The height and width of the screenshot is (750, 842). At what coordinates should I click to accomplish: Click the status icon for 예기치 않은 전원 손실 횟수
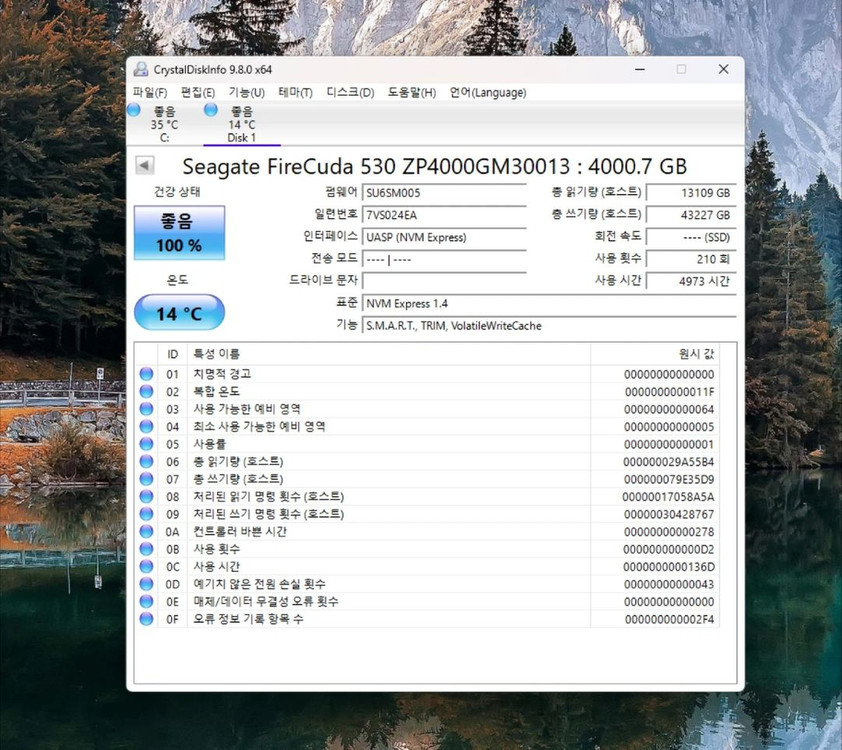pos(148,584)
